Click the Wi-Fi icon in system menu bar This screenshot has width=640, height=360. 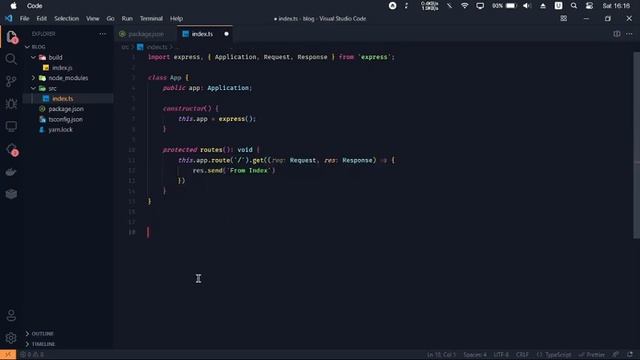pyautogui.click(x=464, y=6)
